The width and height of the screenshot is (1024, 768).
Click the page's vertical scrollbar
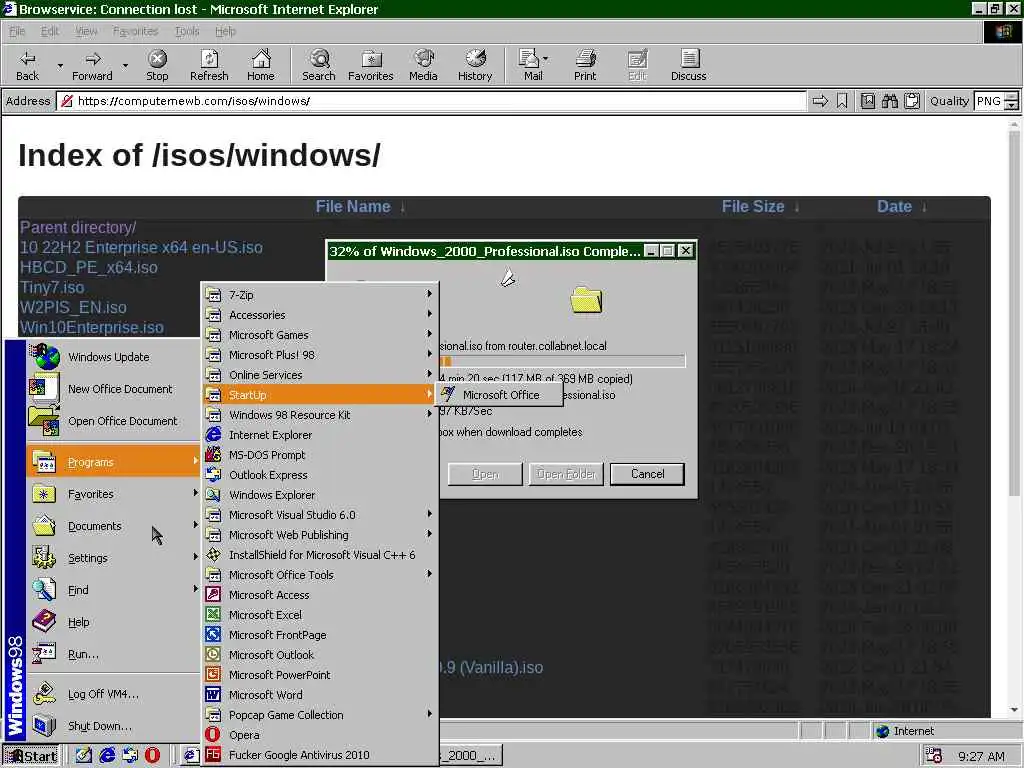pos(1014,418)
